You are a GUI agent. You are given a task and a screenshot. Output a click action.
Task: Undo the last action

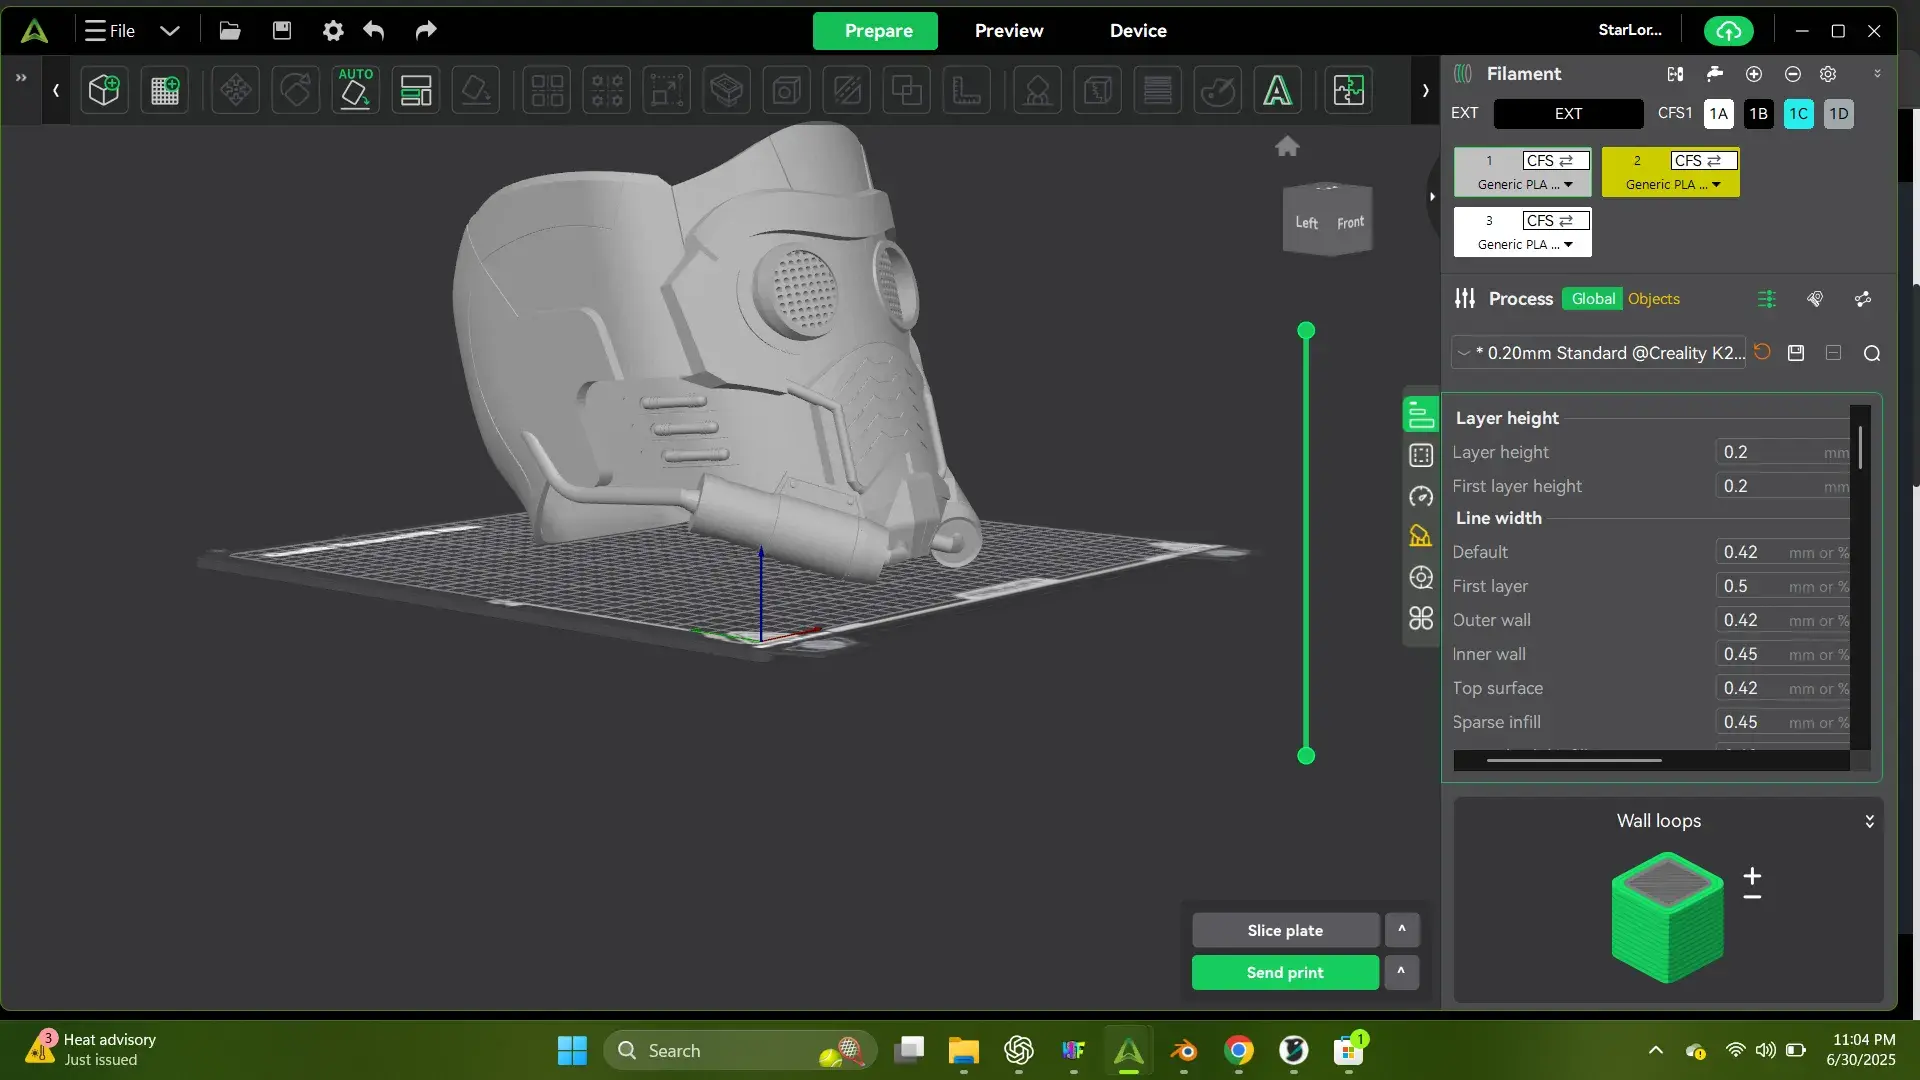pyautogui.click(x=374, y=31)
